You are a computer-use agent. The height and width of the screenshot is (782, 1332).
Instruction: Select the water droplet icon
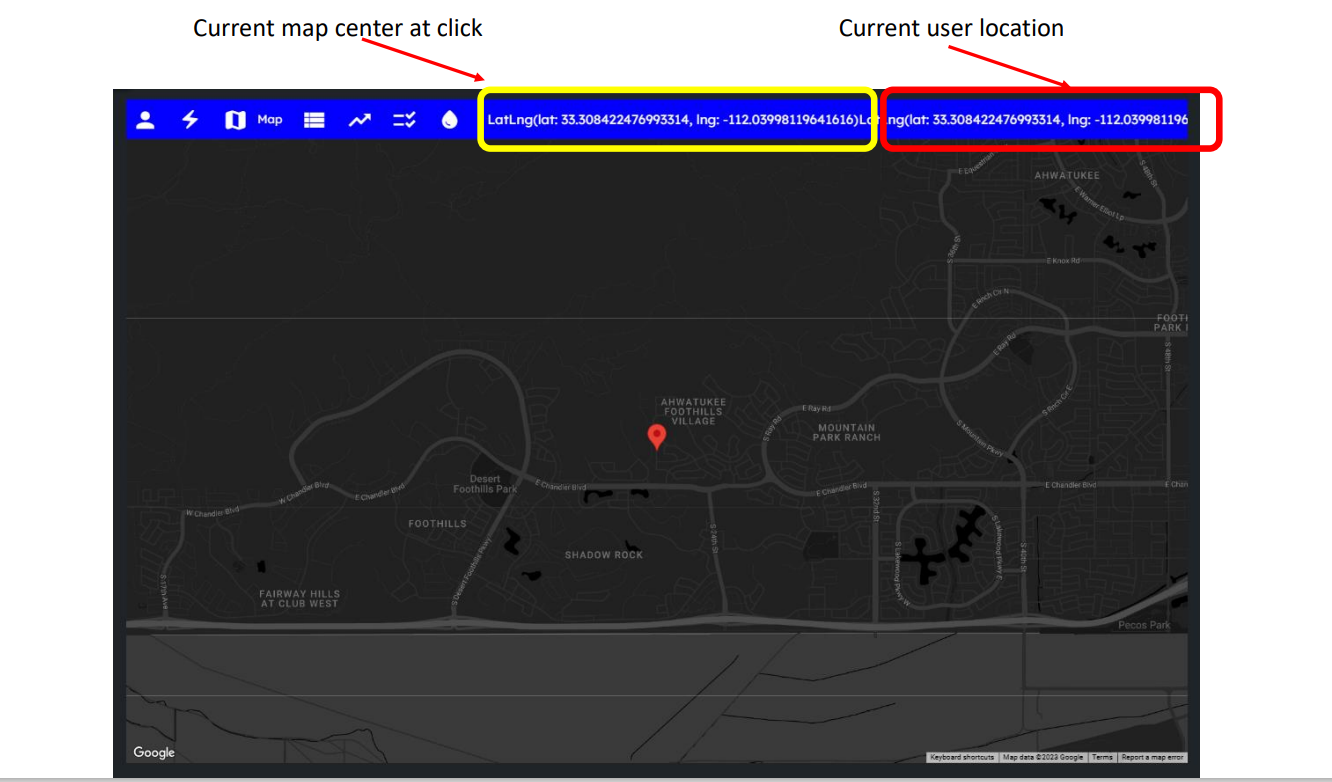click(449, 119)
